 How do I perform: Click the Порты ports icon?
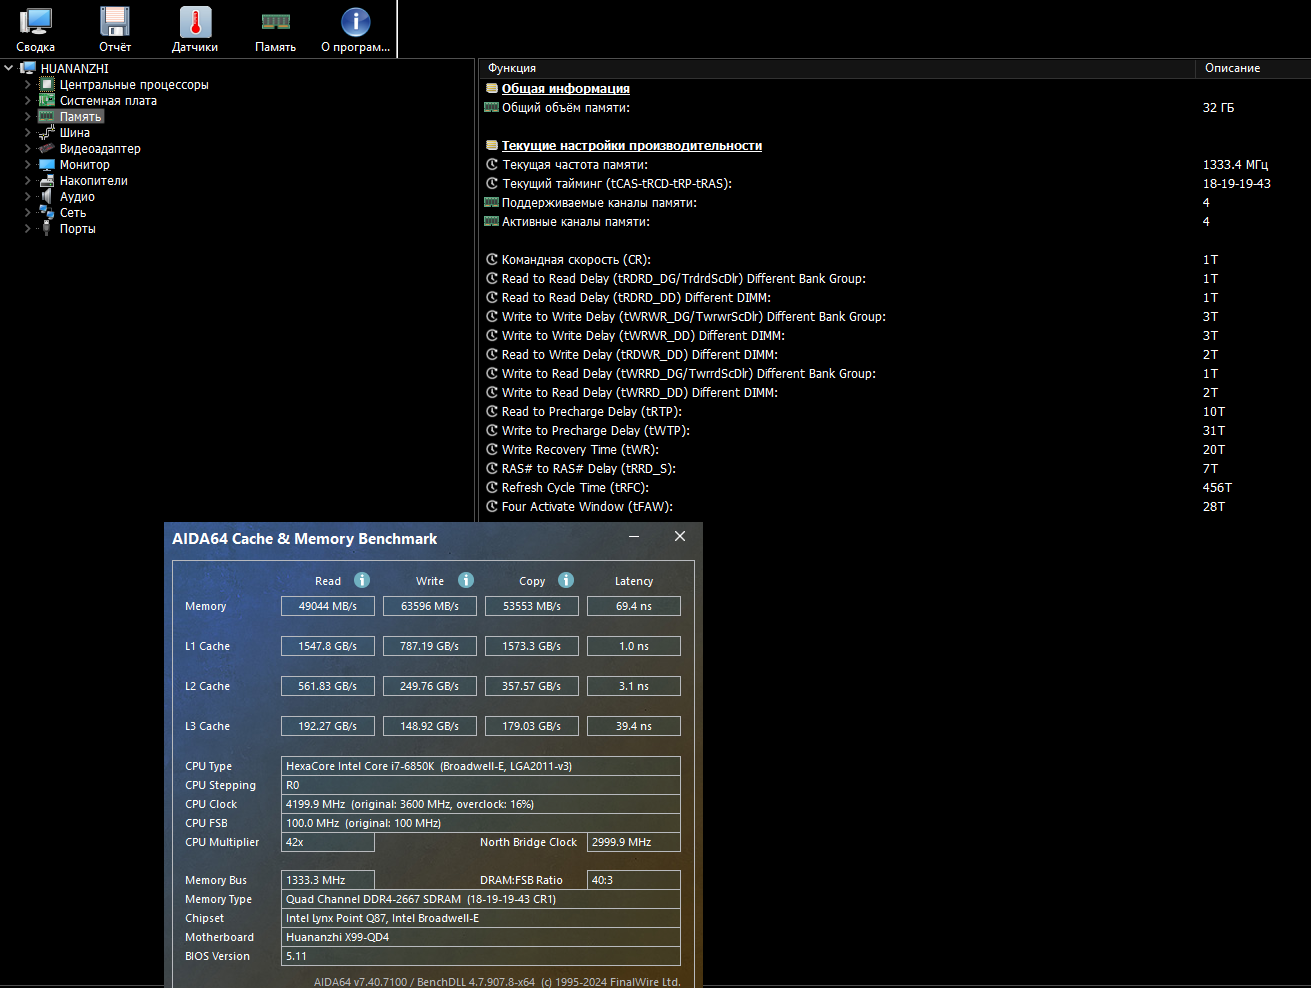(46, 229)
